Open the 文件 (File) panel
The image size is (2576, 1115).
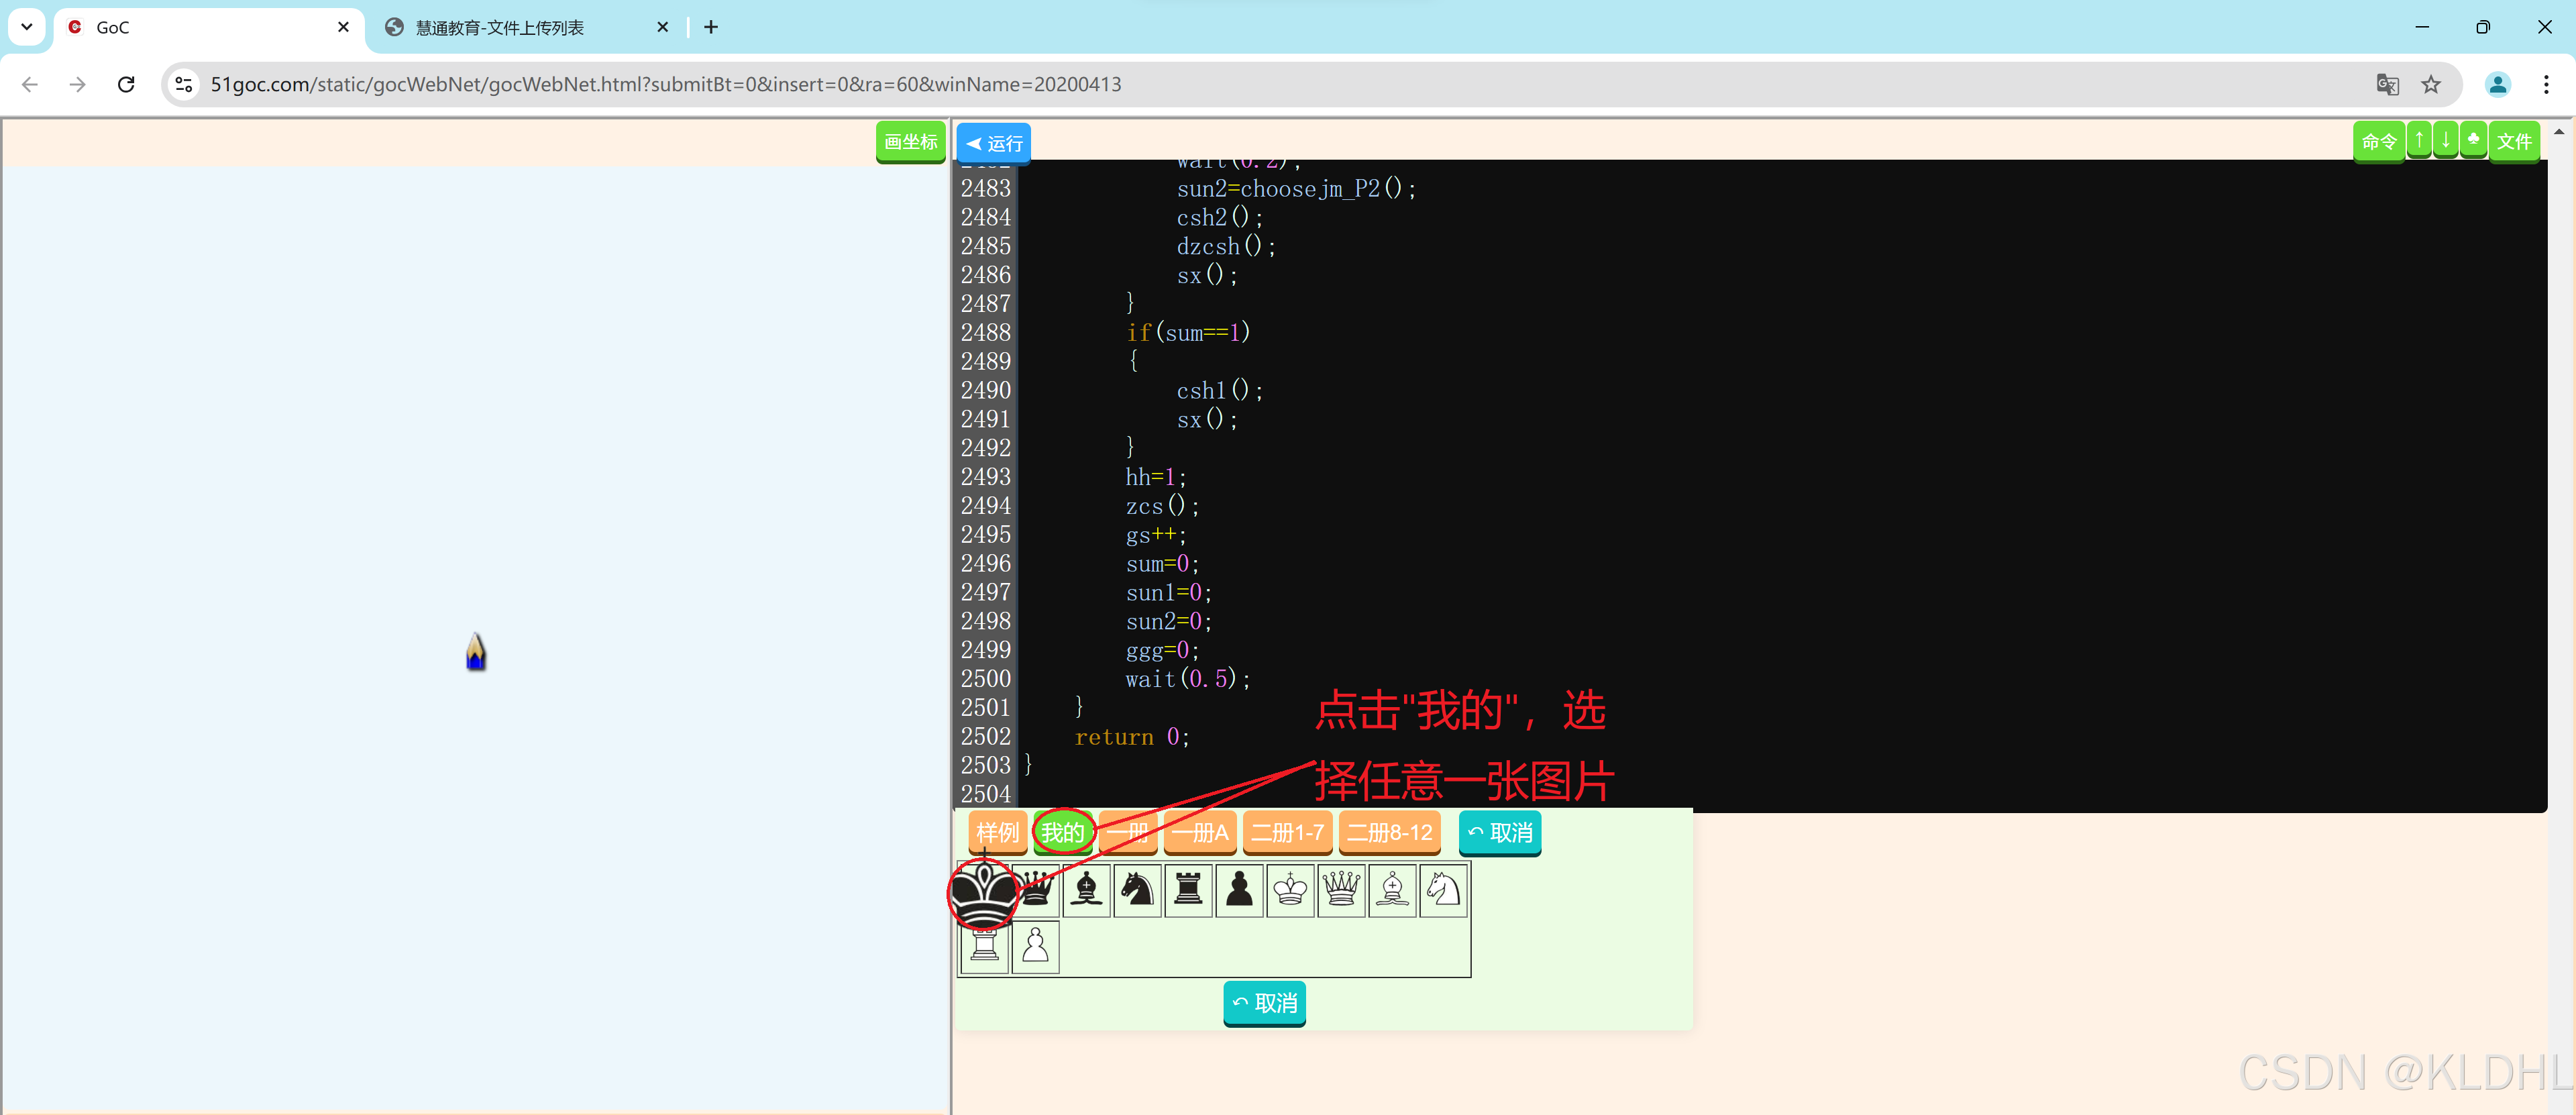coord(2515,141)
